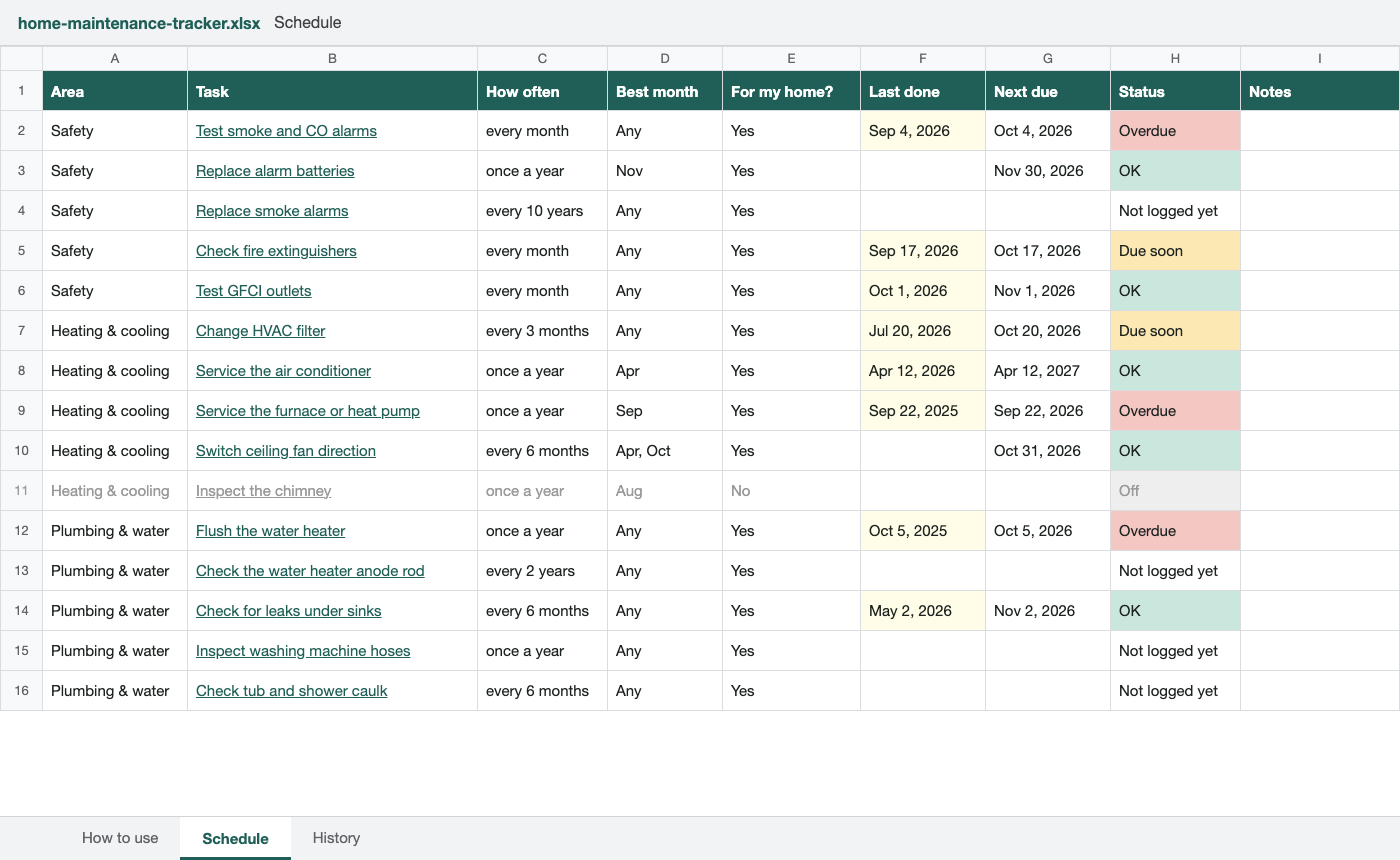The image size is (1400, 860).
Task: Open the Test smoke and CO alarms link
Action: coord(286,131)
